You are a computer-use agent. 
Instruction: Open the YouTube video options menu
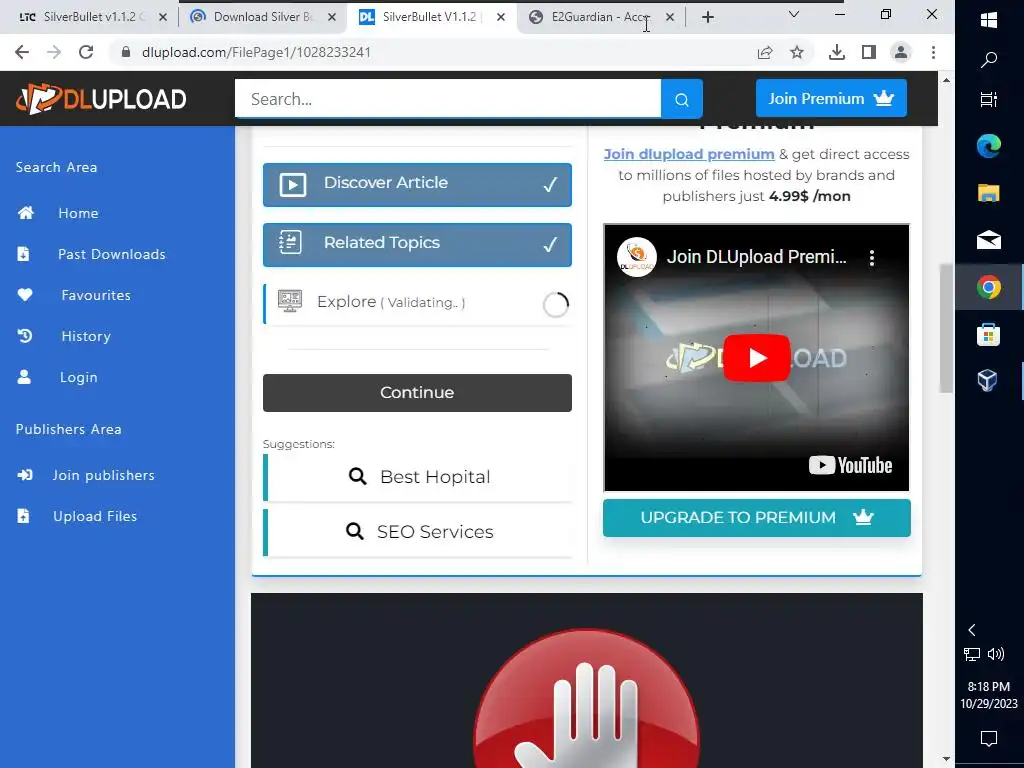872,258
